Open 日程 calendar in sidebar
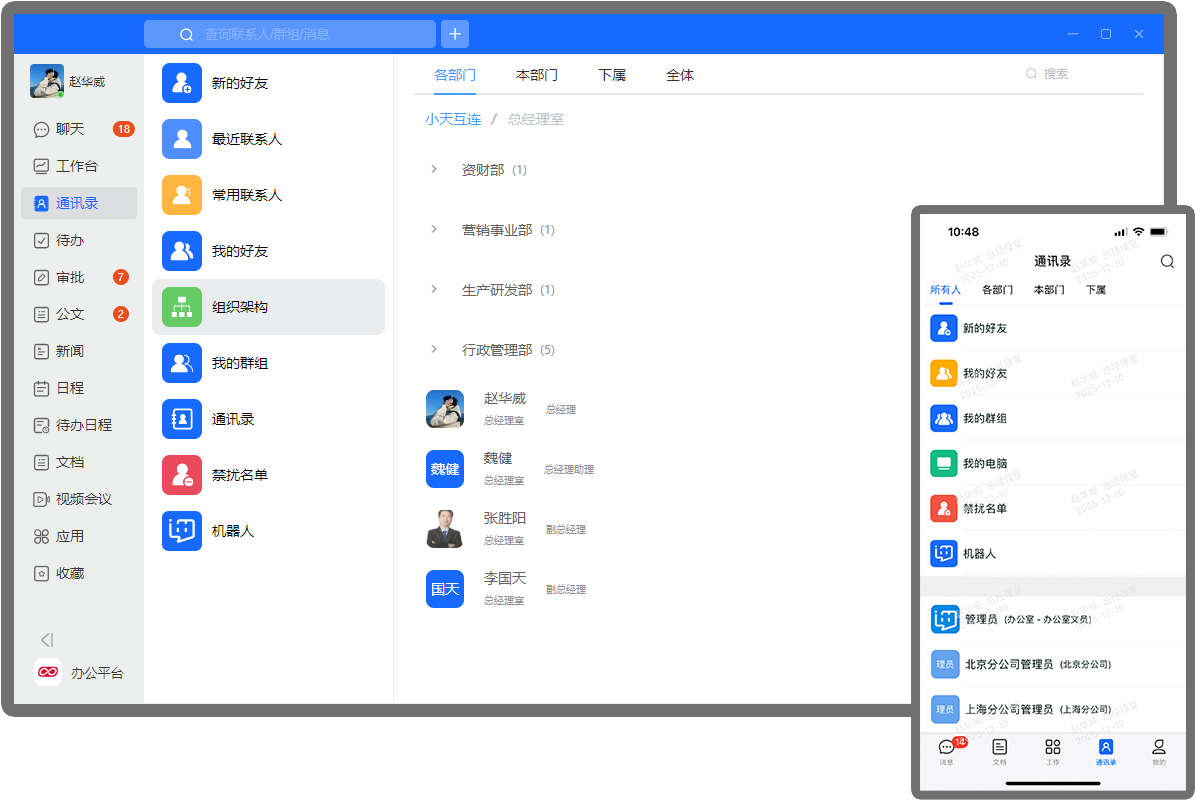1195x800 pixels. coord(79,388)
